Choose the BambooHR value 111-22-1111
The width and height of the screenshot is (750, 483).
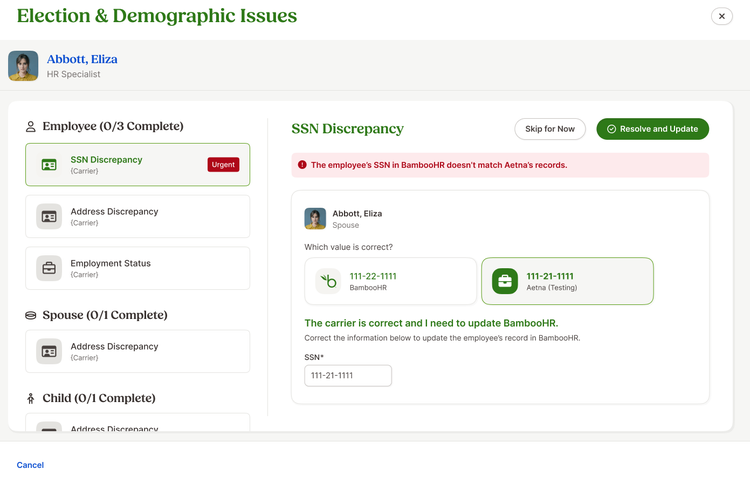390,281
